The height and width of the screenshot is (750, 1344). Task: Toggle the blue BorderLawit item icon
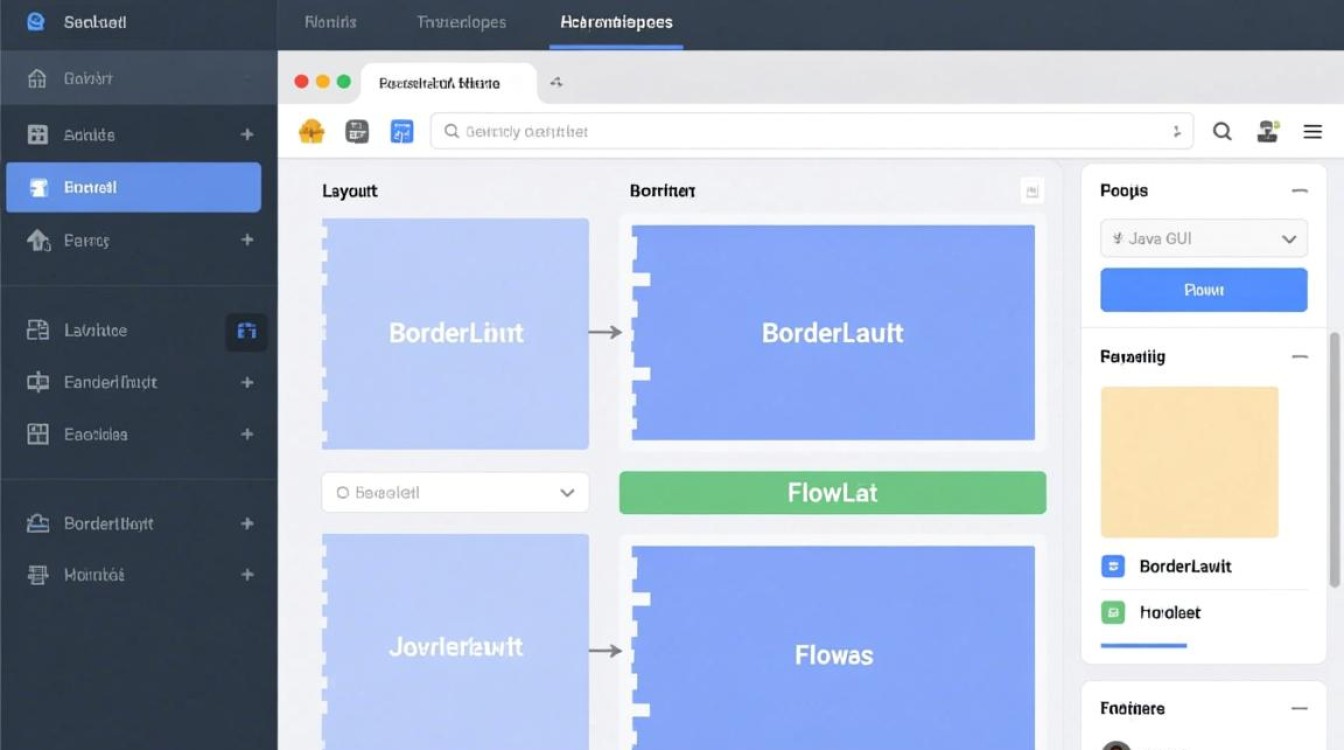click(1113, 566)
